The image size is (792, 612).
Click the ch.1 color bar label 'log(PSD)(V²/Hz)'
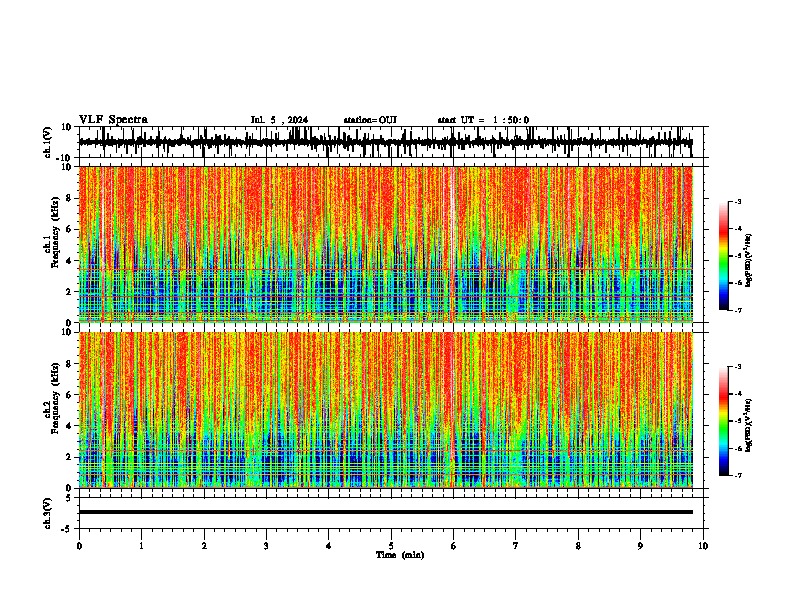[x=749, y=260]
